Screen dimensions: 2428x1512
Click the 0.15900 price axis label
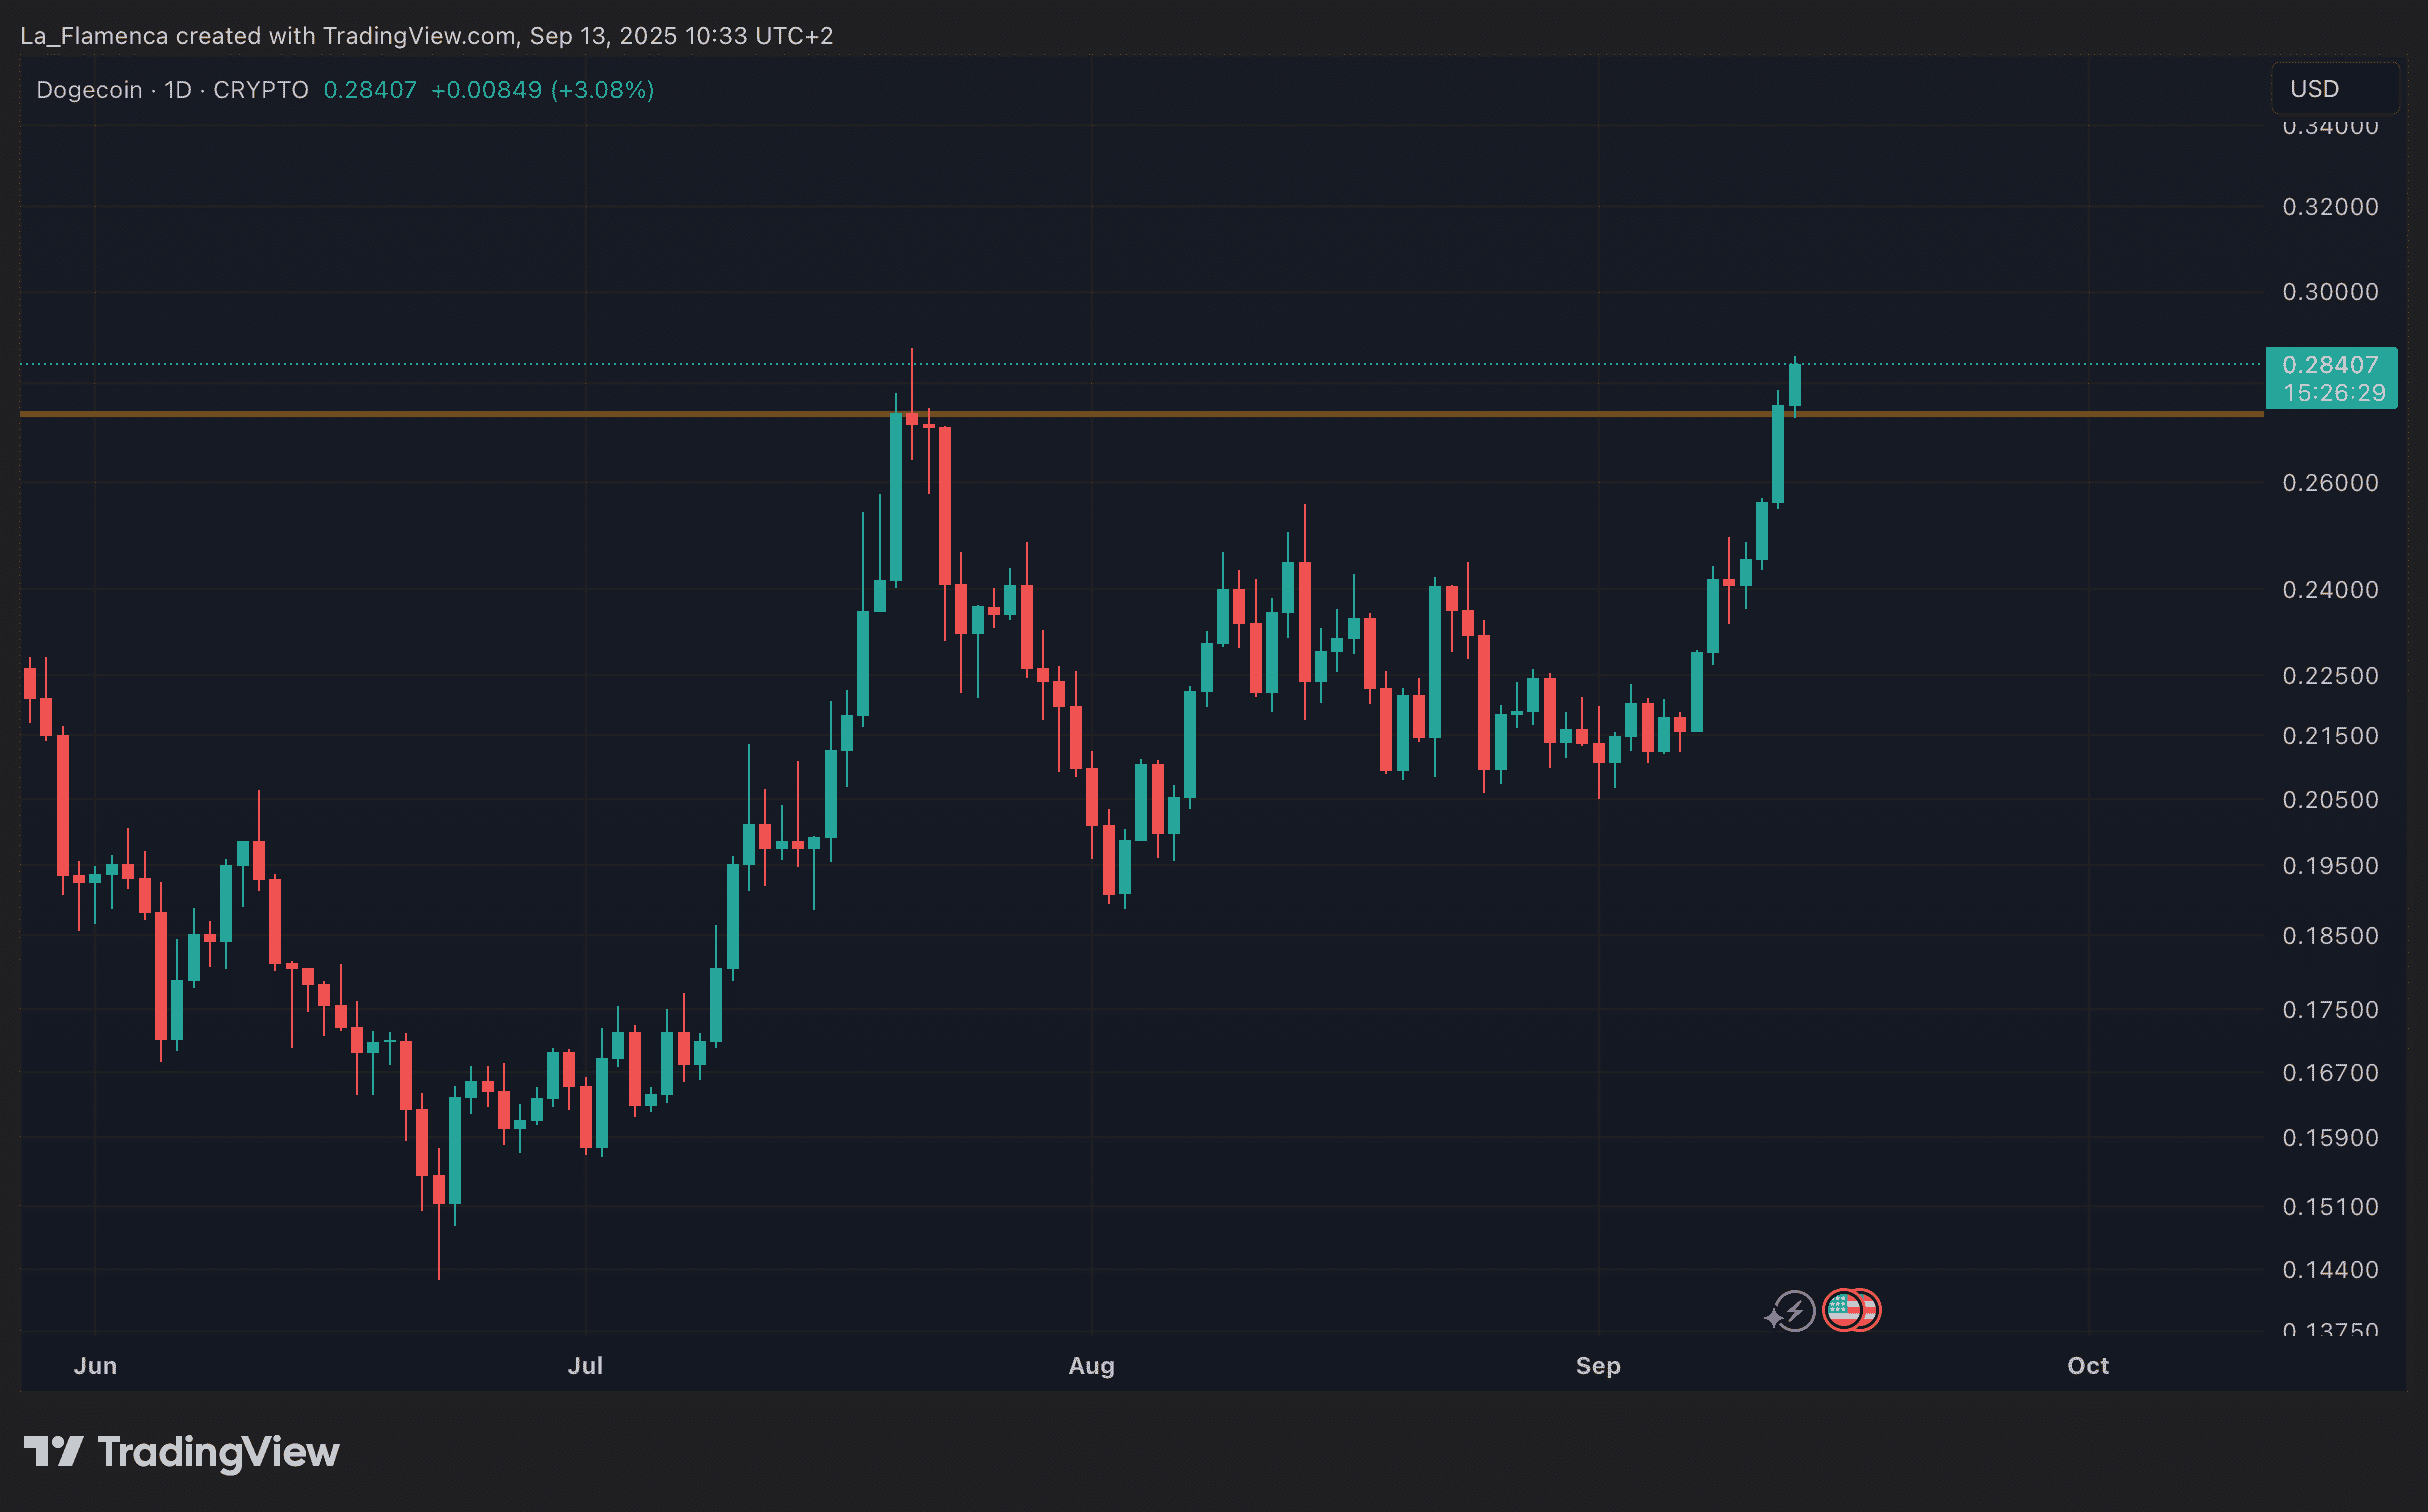point(2330,1138)
